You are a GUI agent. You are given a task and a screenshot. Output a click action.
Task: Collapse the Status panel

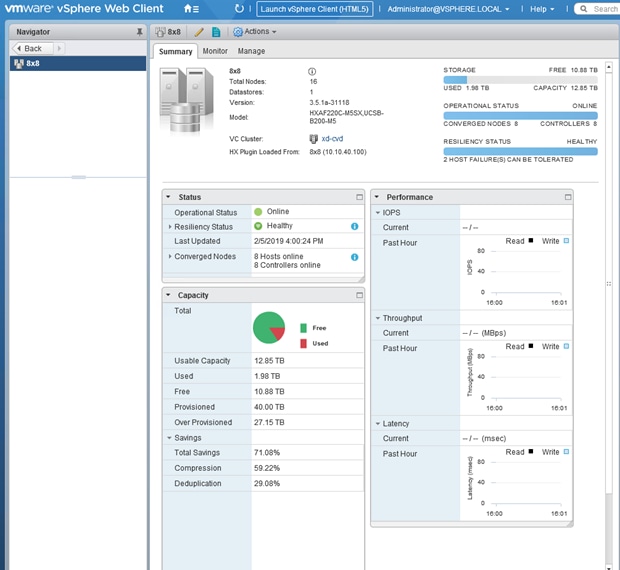click(x=168, y=197)
